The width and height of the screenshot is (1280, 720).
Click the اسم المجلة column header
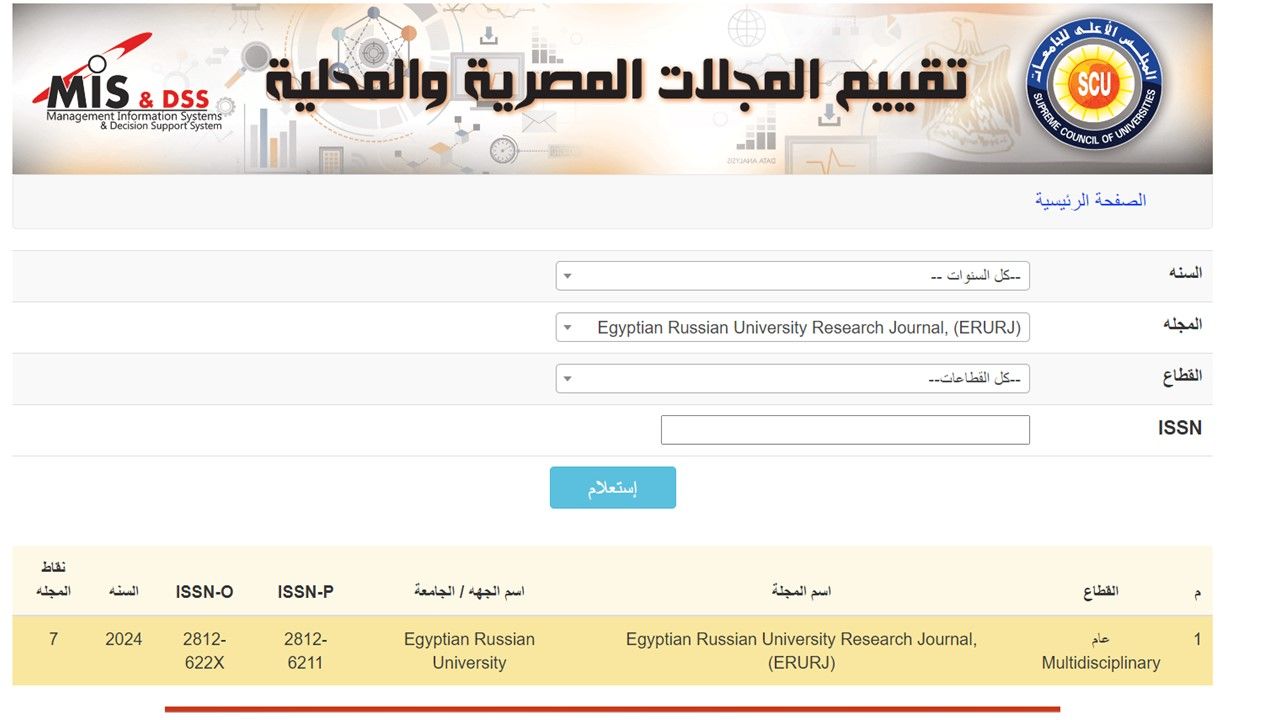pos(801,592)
